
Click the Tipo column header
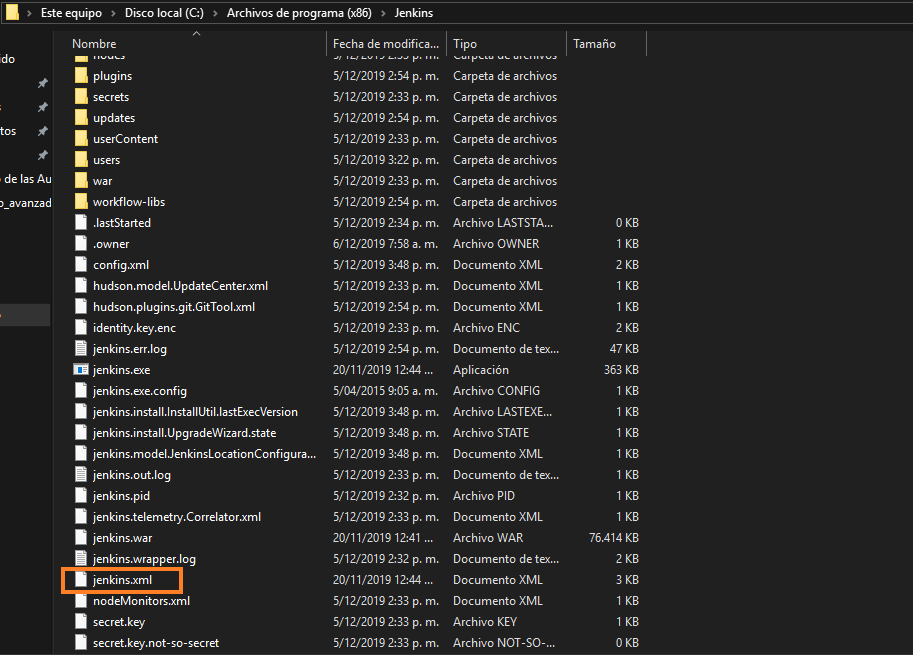point(465,44)
